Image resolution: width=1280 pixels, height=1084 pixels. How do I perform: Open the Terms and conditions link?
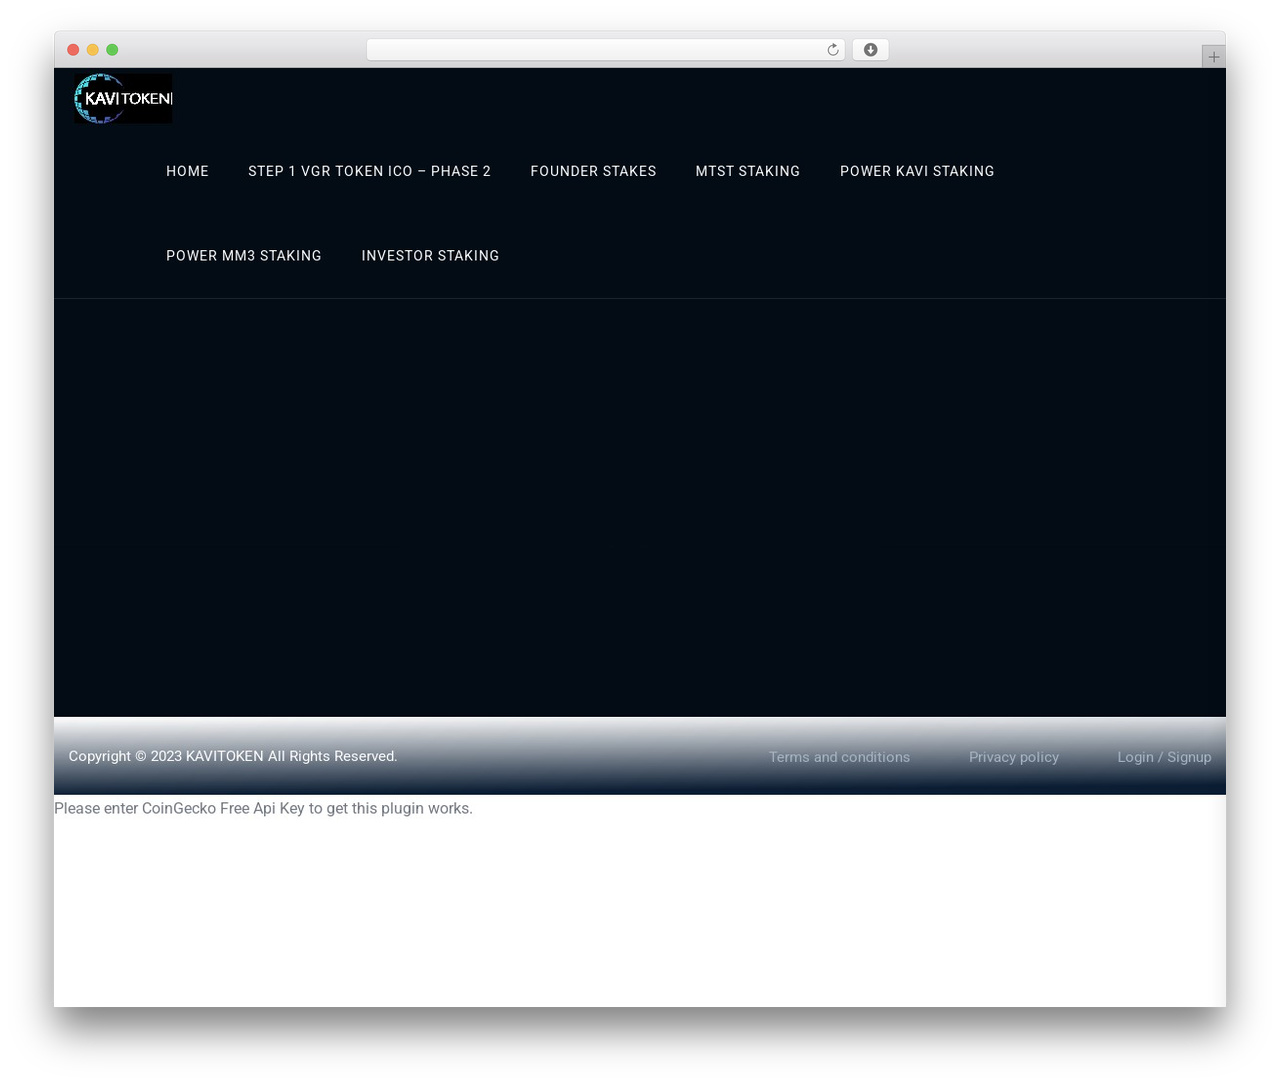pos(839,757)
